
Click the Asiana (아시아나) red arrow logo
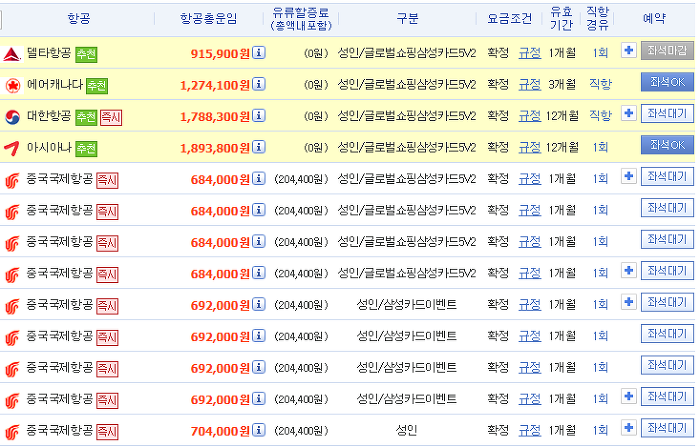12,149
